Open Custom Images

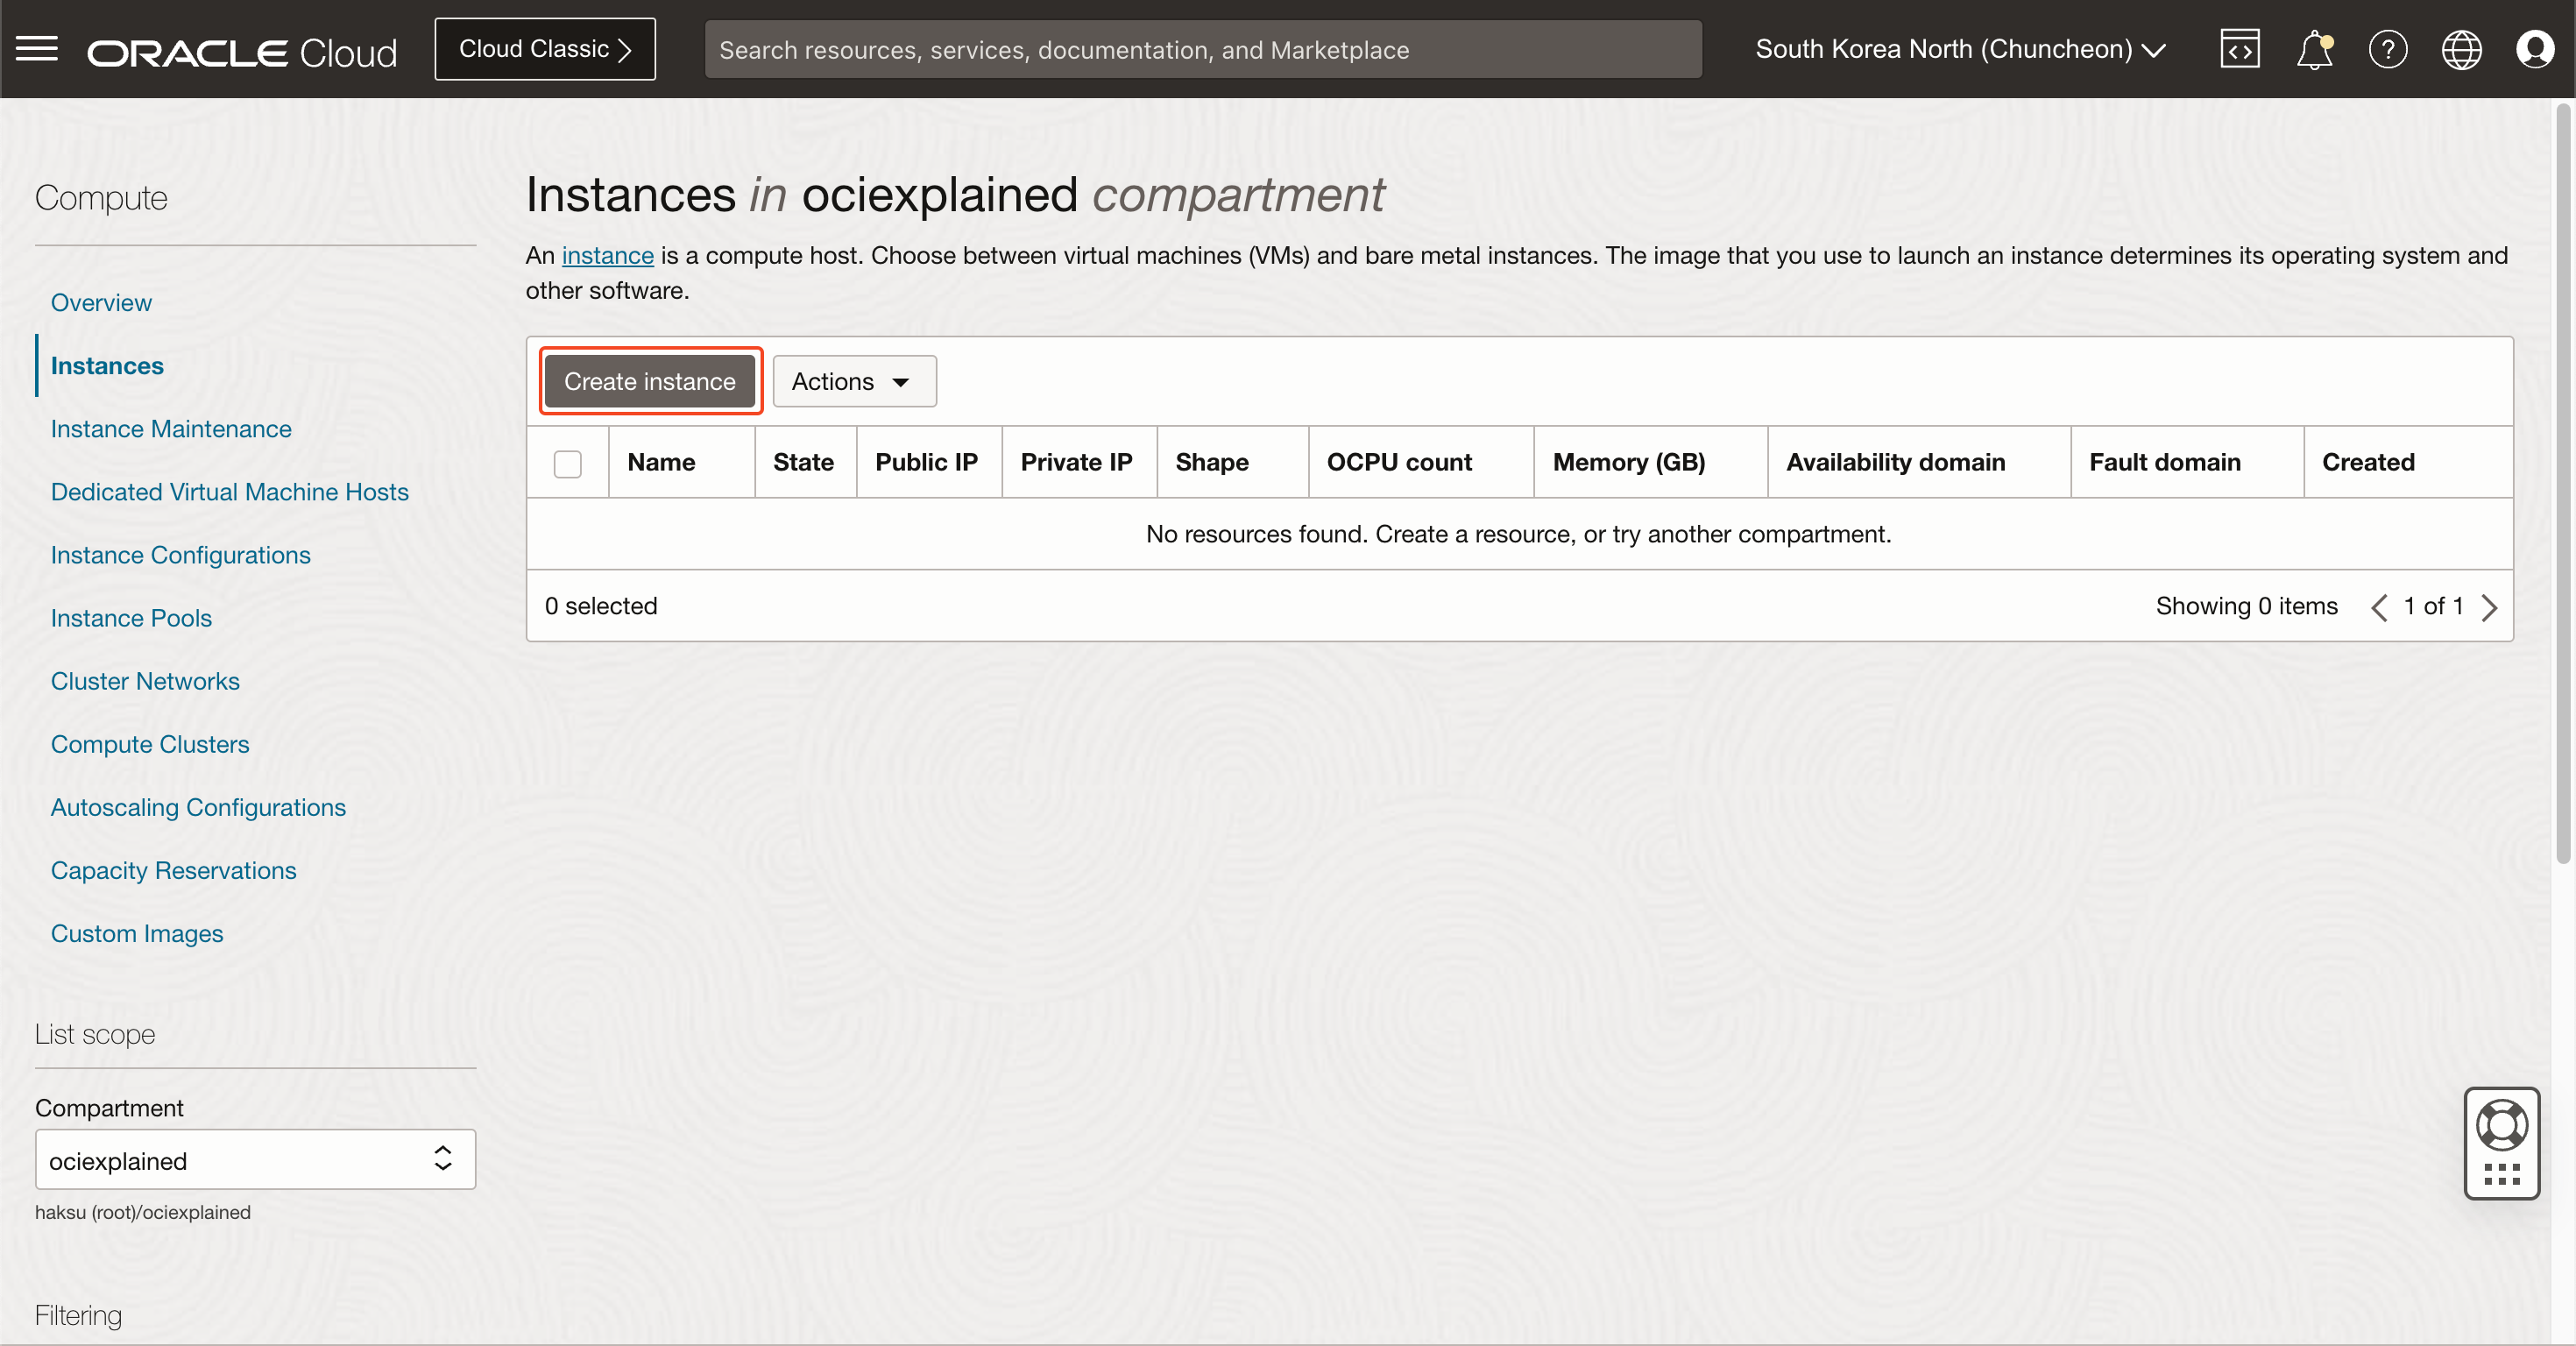tap(137, 932)
